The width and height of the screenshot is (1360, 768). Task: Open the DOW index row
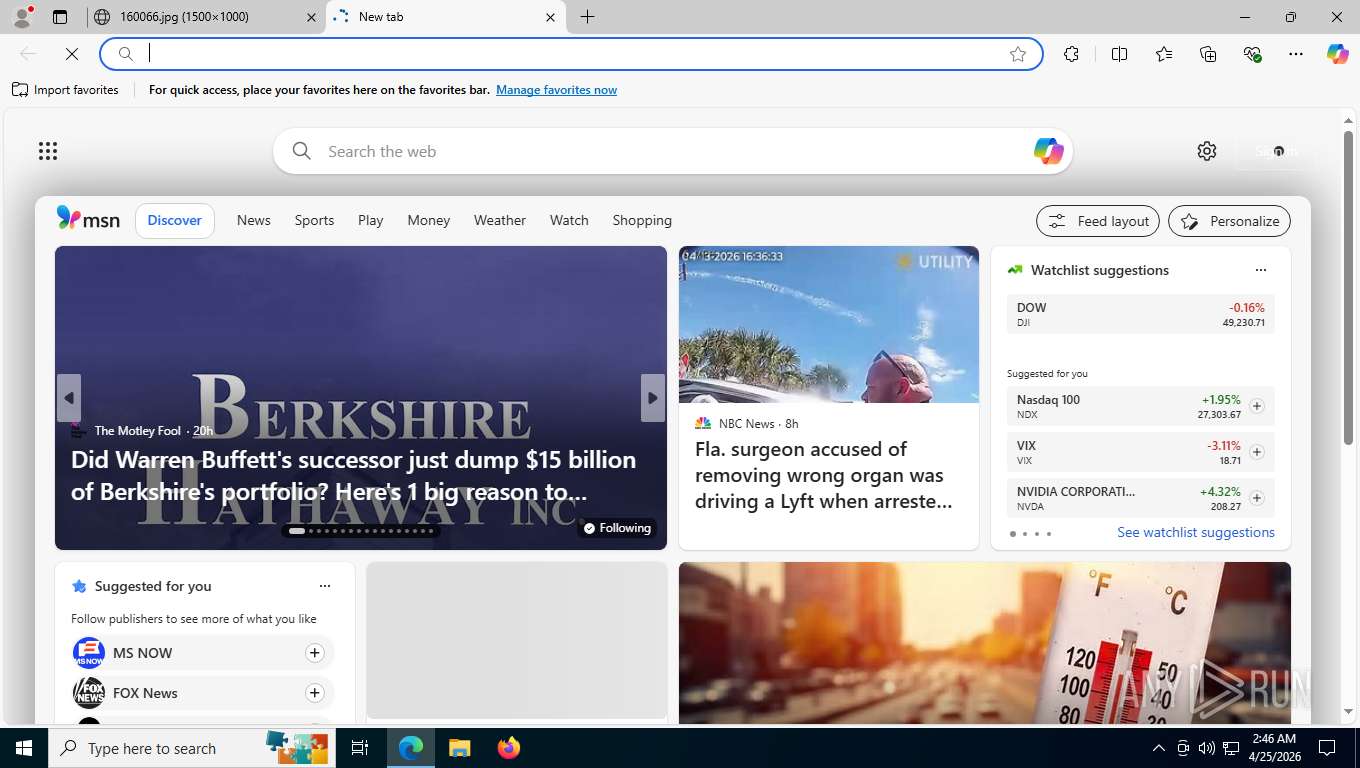pos(1141,314)
